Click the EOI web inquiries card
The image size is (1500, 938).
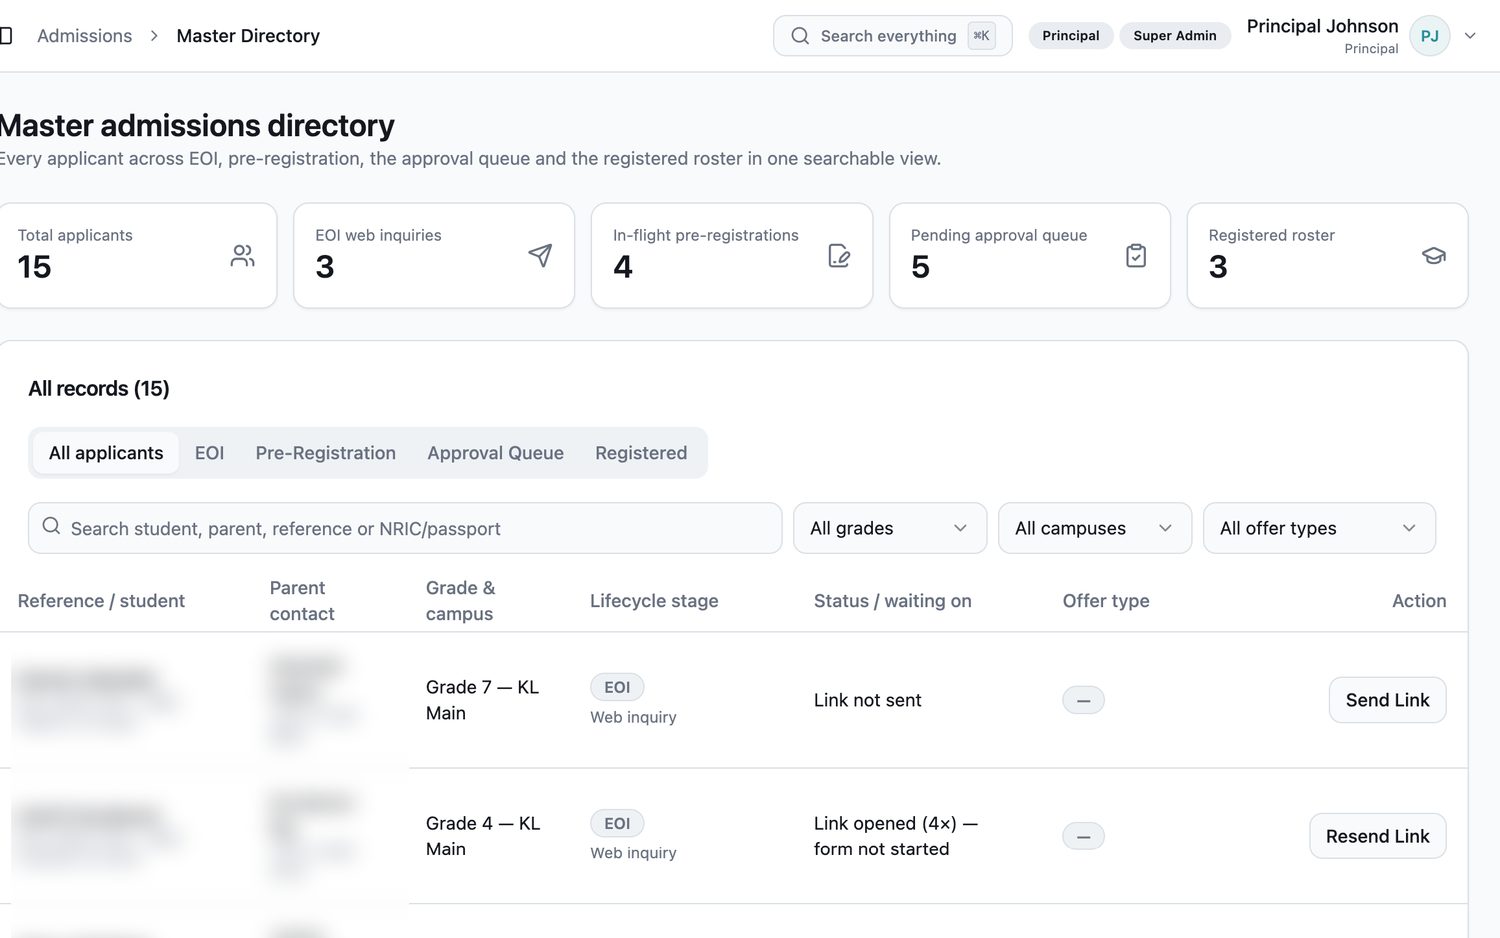(434, 256)
